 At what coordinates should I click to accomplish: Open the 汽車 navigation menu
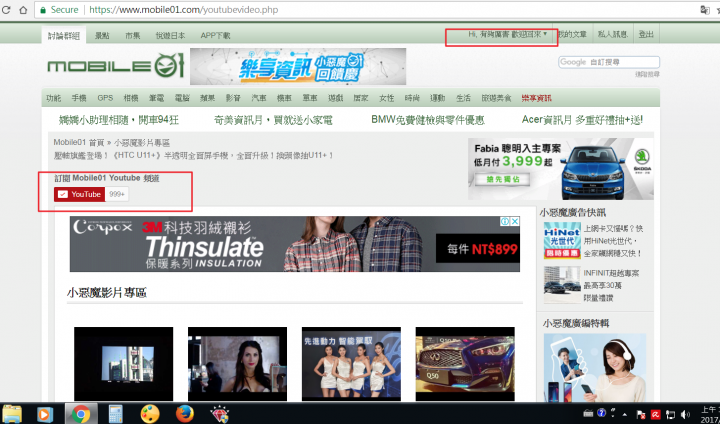click(259, 98)
